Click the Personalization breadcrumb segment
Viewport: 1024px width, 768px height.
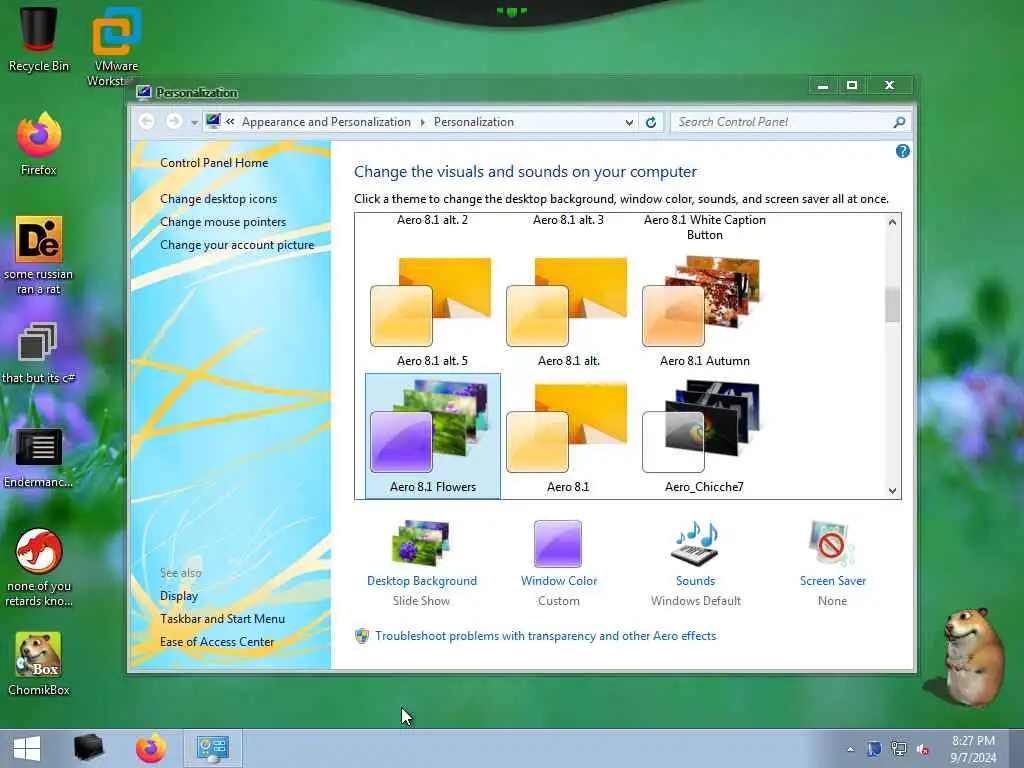tap(473, 122)
